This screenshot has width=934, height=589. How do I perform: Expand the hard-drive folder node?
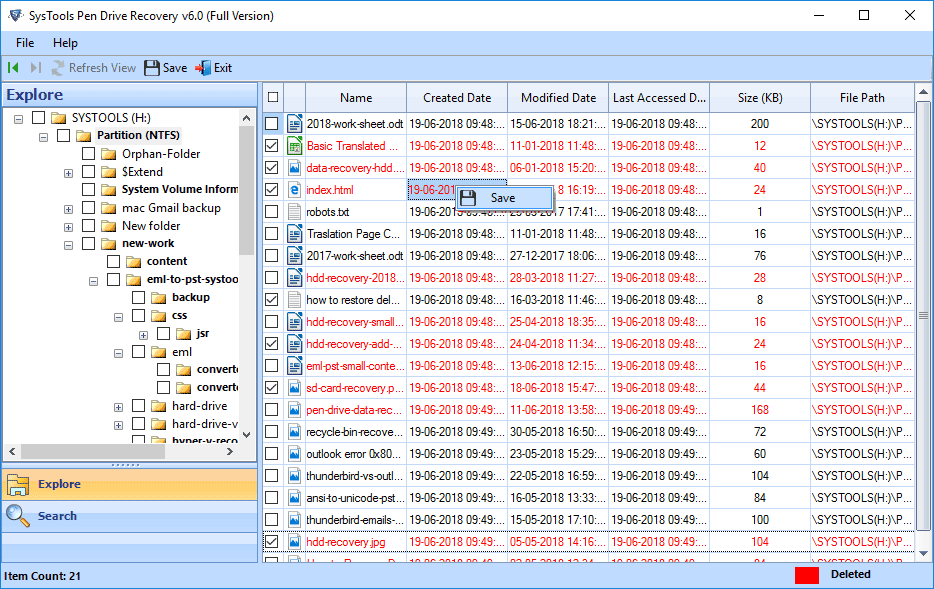click(118, 407)
